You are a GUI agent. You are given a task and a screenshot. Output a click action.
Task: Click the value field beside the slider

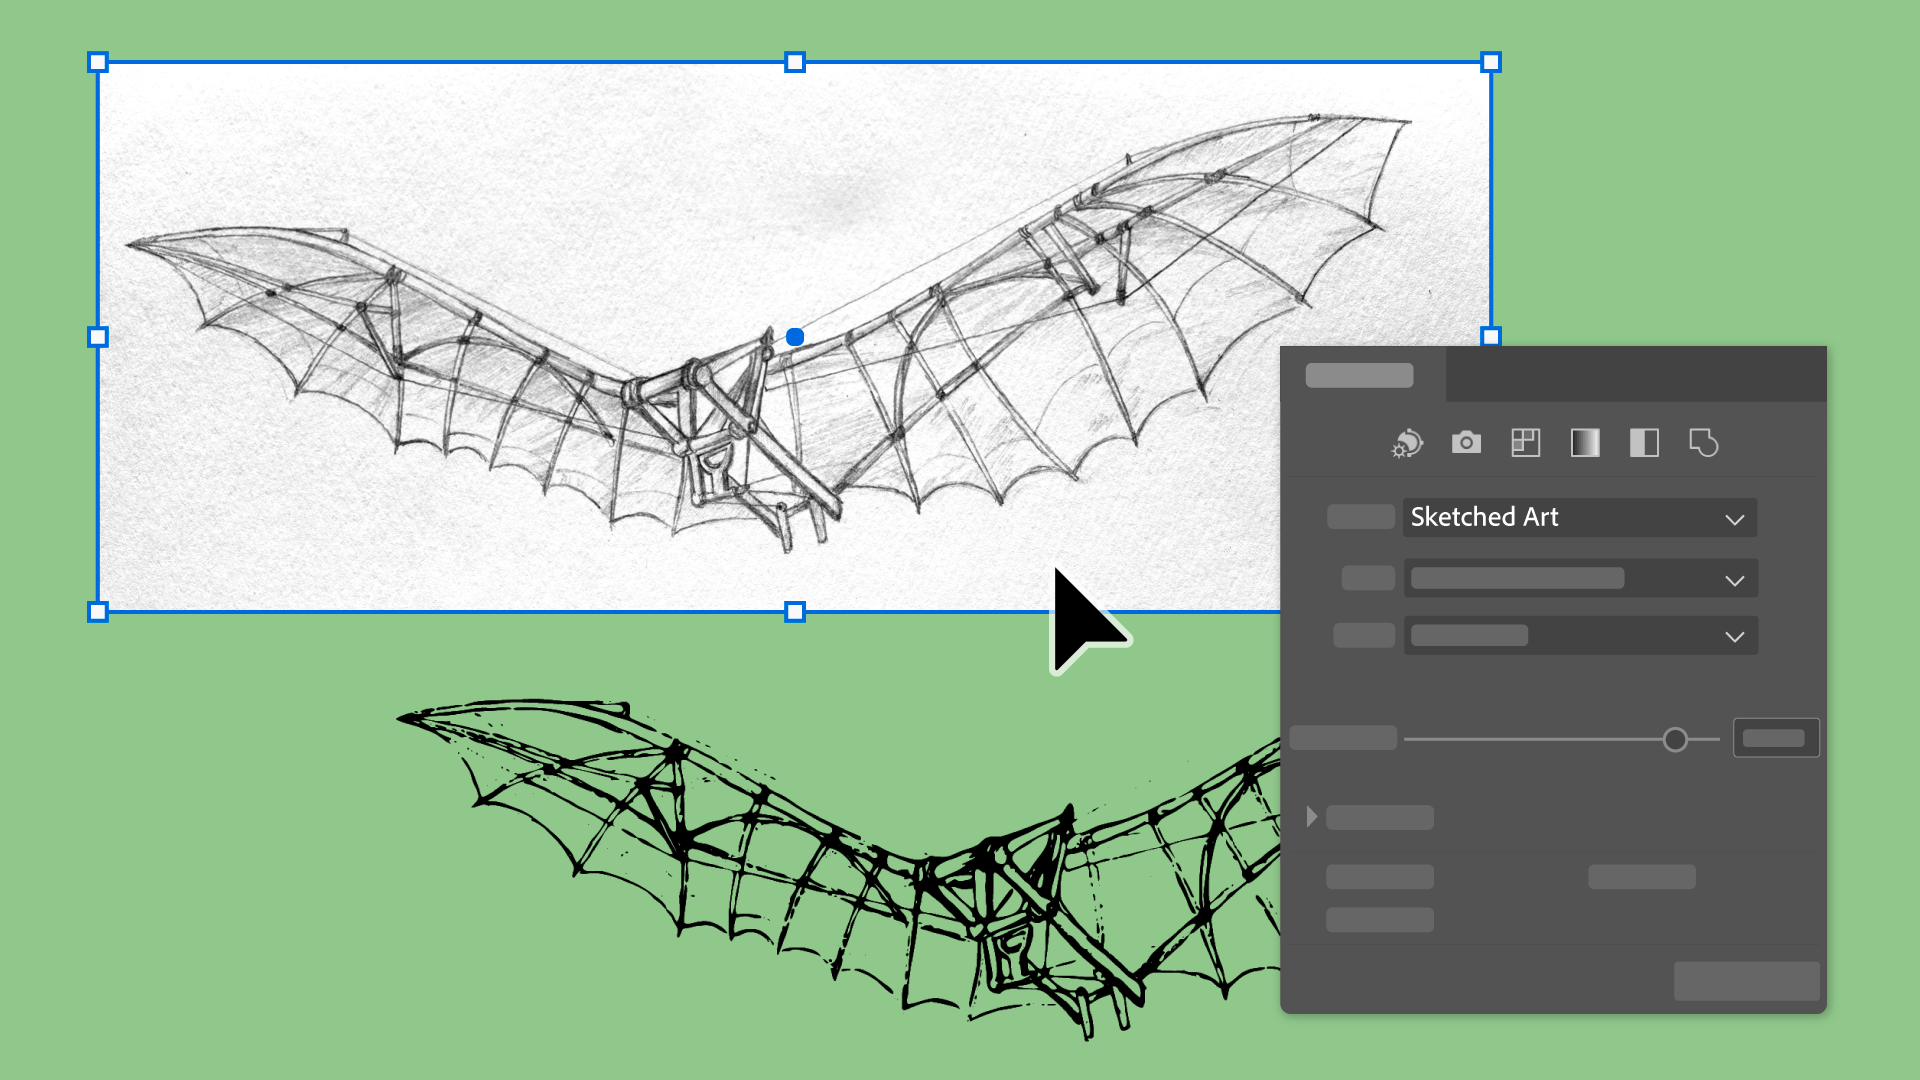tap(1775, 738)
